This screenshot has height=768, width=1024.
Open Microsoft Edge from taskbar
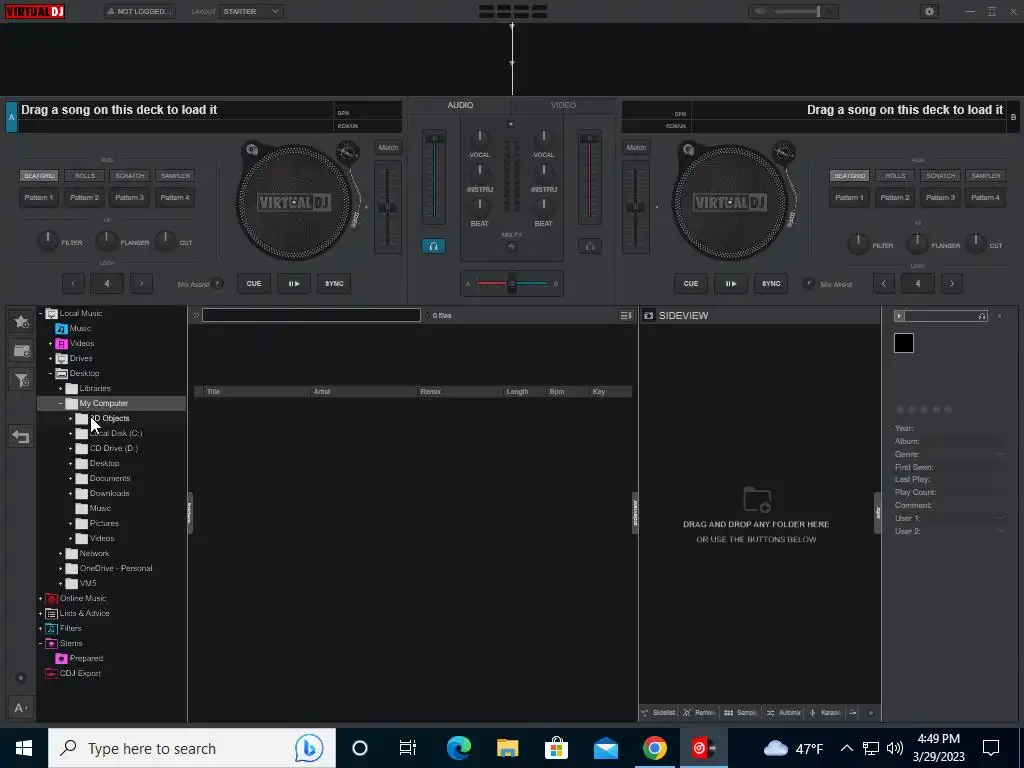pyautogui.click(x=458, y=748)
